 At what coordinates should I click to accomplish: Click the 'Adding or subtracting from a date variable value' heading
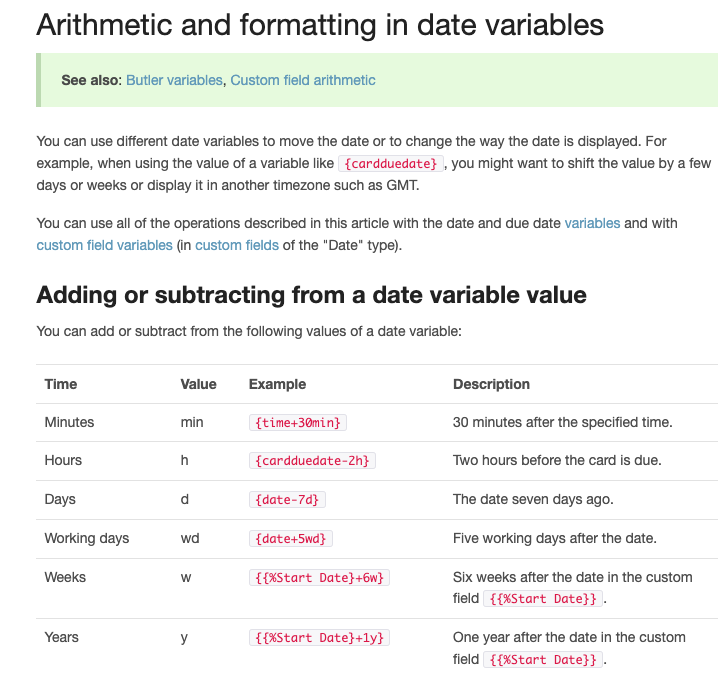pos(312,295)
